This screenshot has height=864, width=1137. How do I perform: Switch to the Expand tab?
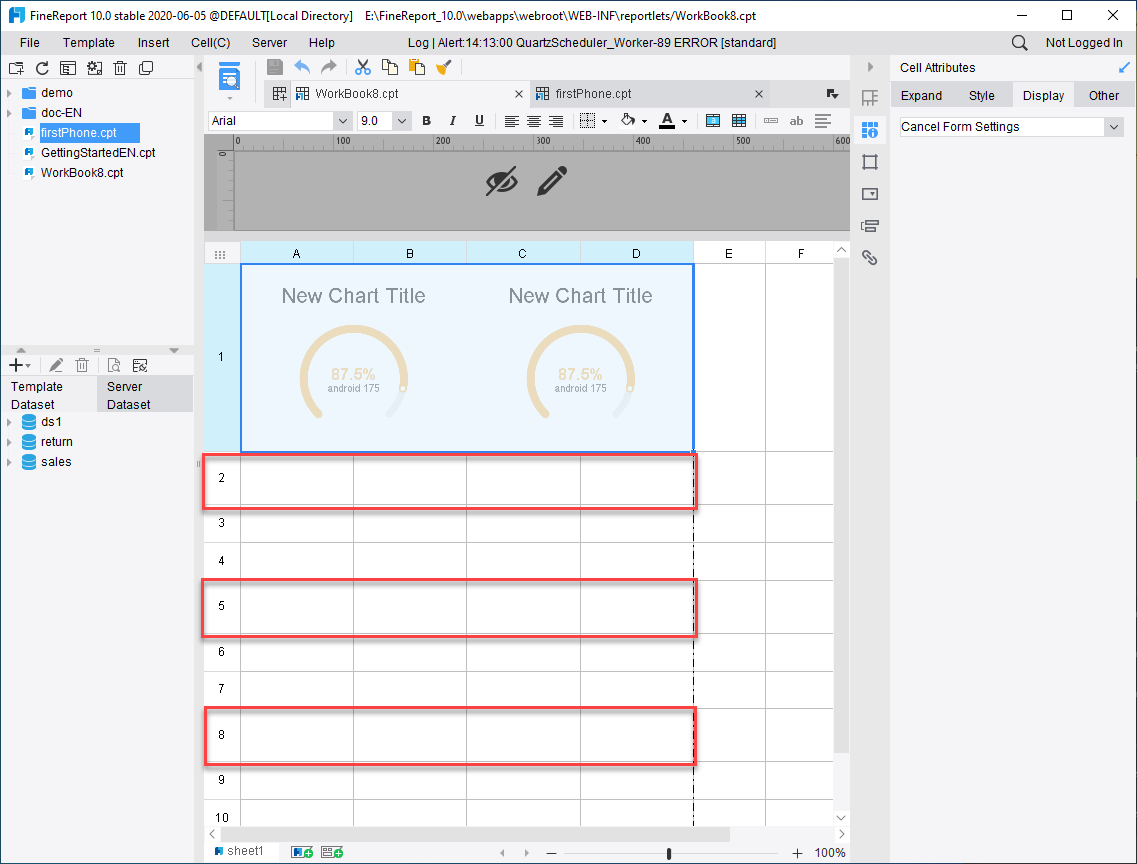921,96
